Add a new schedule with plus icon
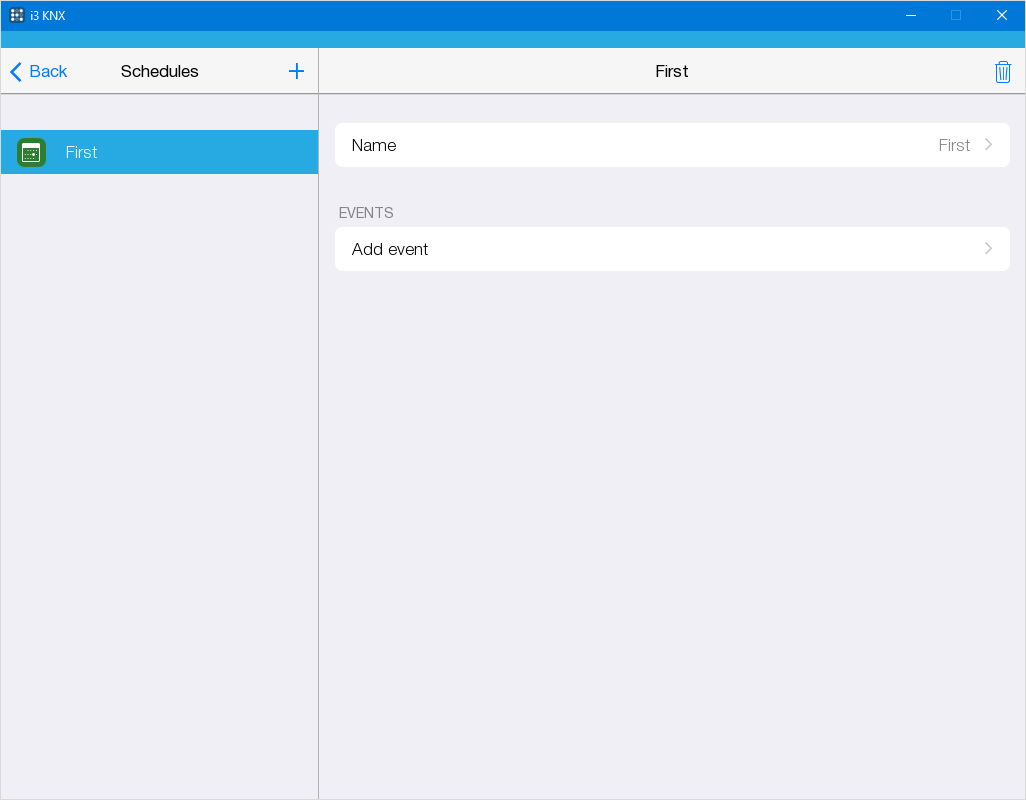Image resolution: width=1026 pixels, height=800 pixels. coord(296,71)
